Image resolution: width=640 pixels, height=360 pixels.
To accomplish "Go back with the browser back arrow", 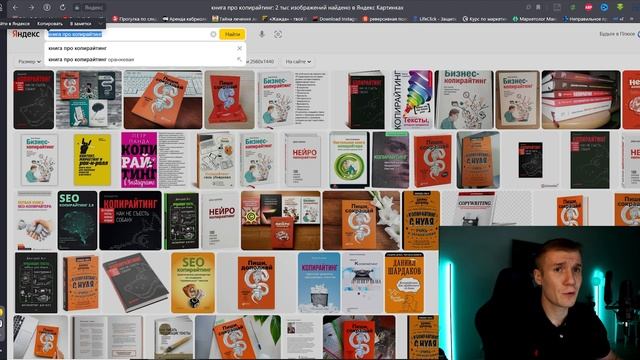I will (x=15, y=7).
